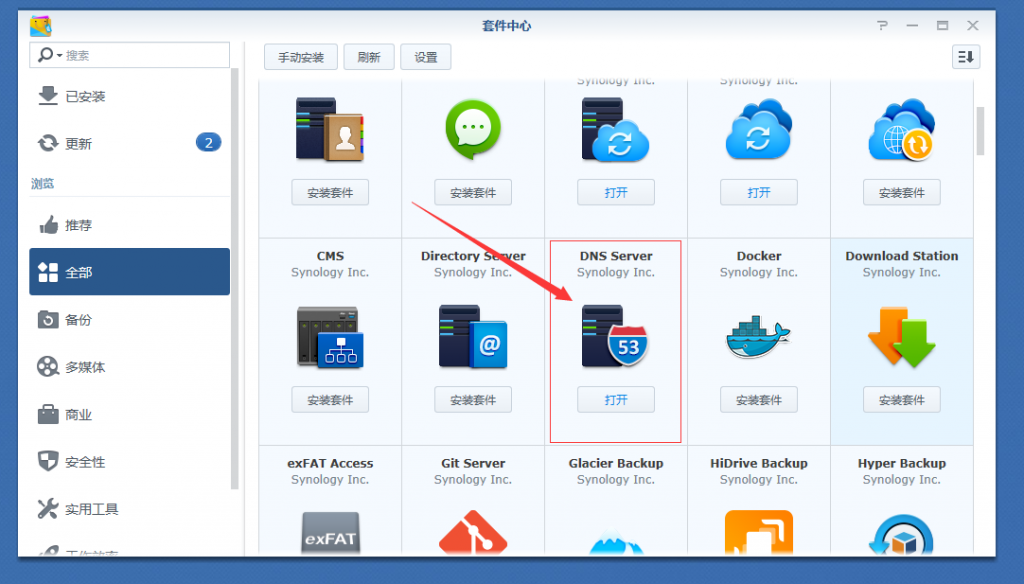Install the contacts server package
1024x584 pixels.
click(x=330, y=192)
